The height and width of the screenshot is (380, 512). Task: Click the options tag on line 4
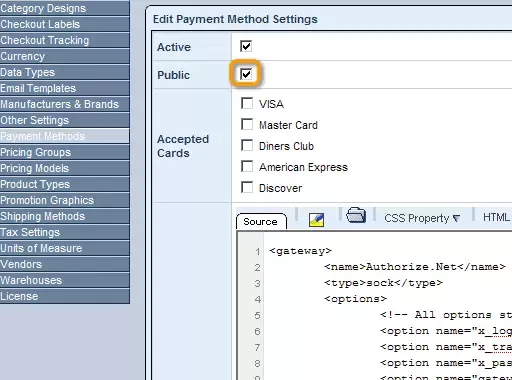coord(355,299)
